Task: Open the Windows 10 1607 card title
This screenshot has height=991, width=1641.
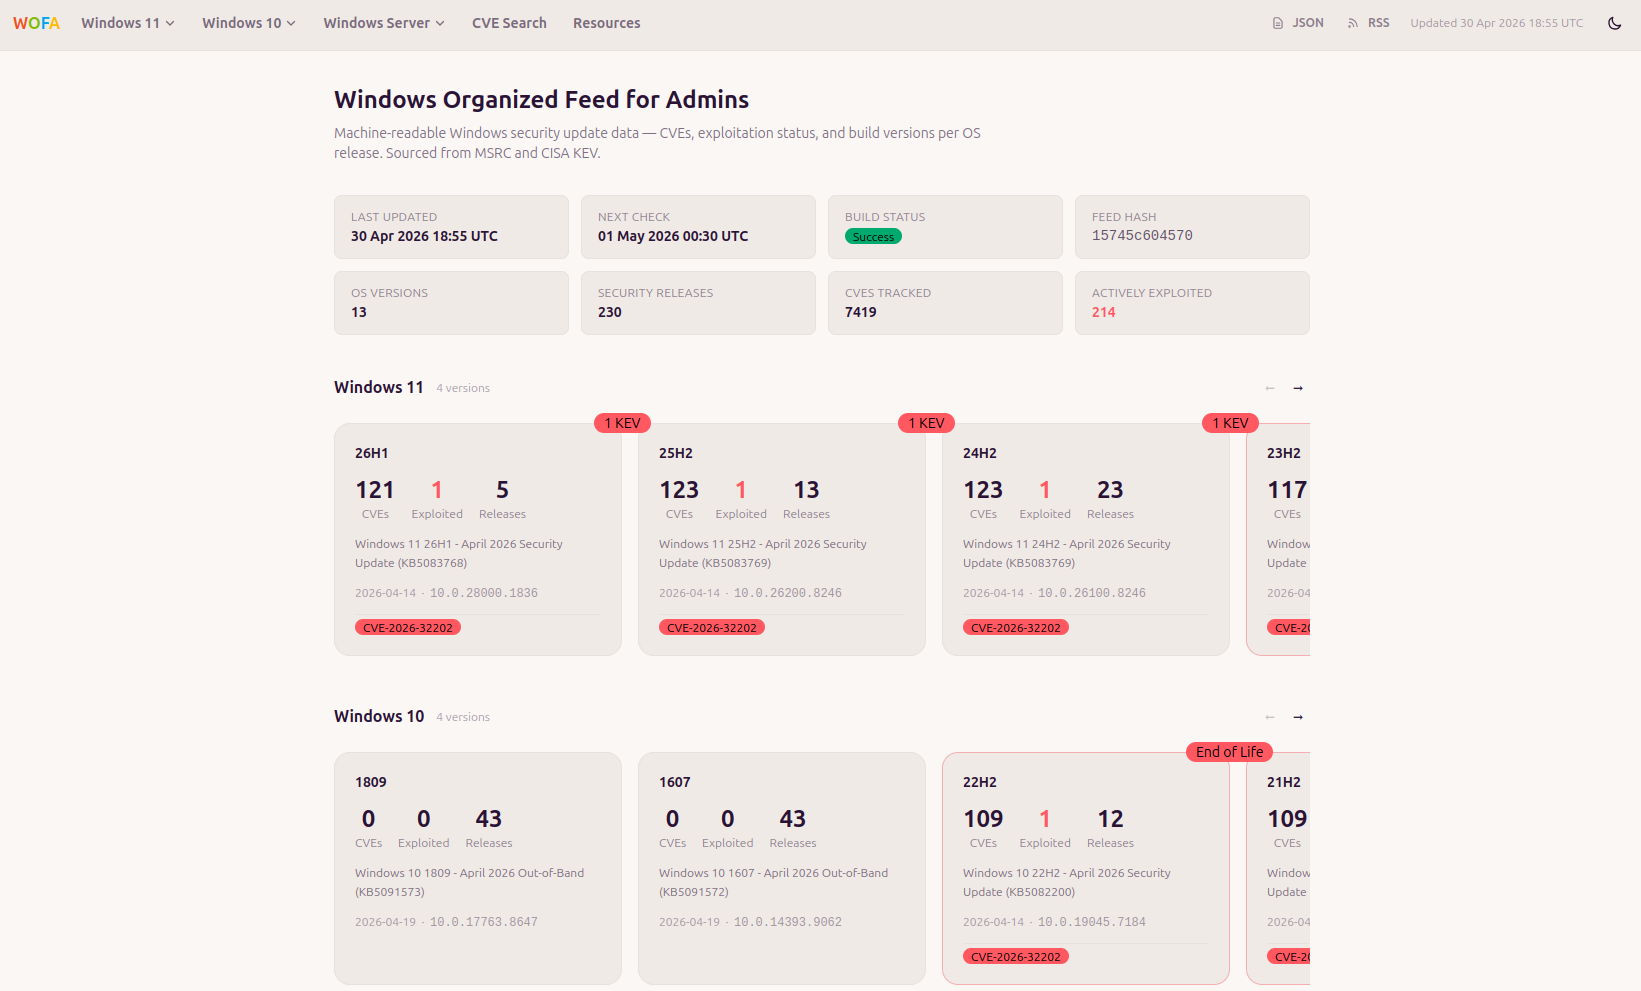Action: click(674, 782)
